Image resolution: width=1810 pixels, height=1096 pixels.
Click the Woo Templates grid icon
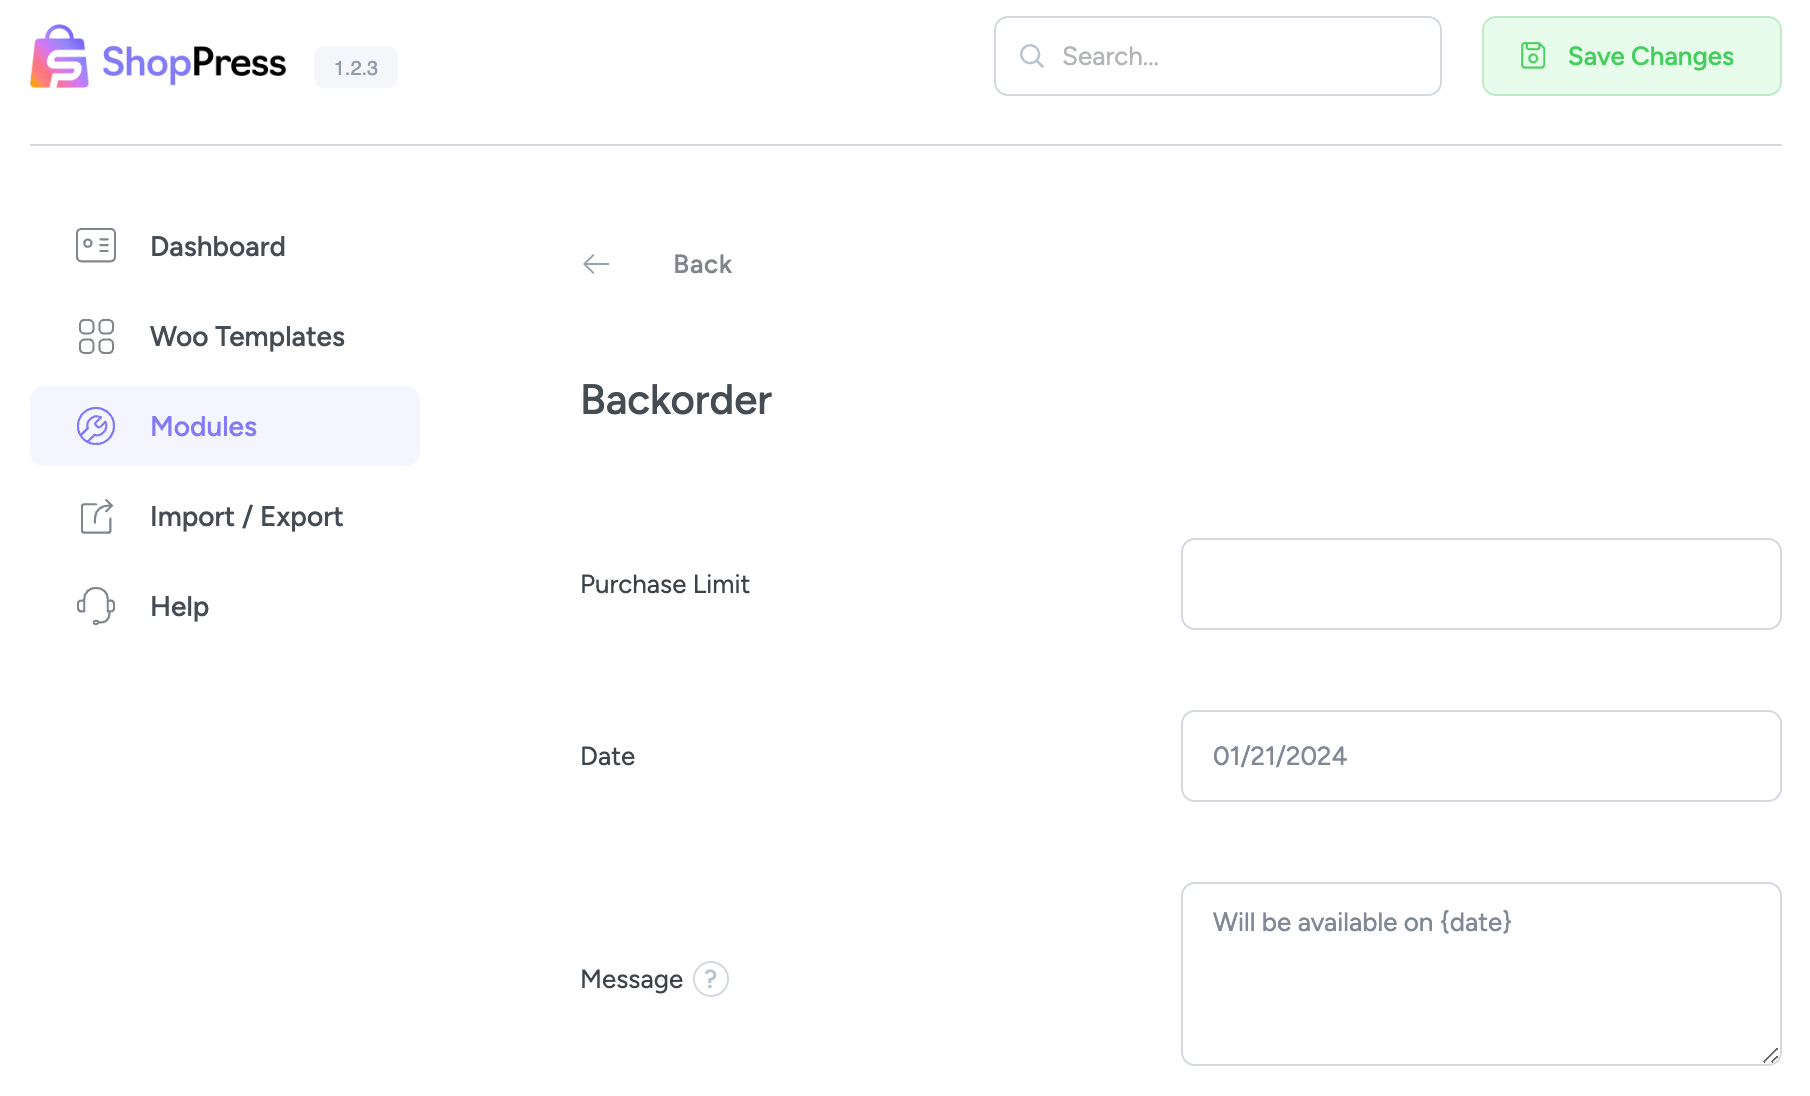95,337
